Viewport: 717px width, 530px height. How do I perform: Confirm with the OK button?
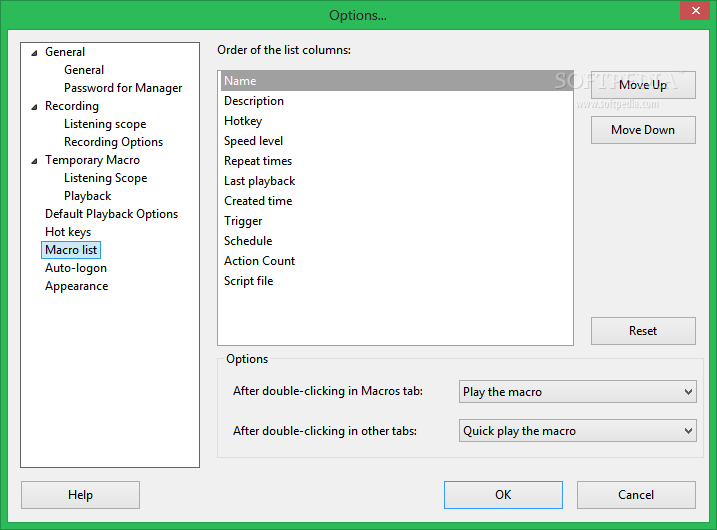503,495
